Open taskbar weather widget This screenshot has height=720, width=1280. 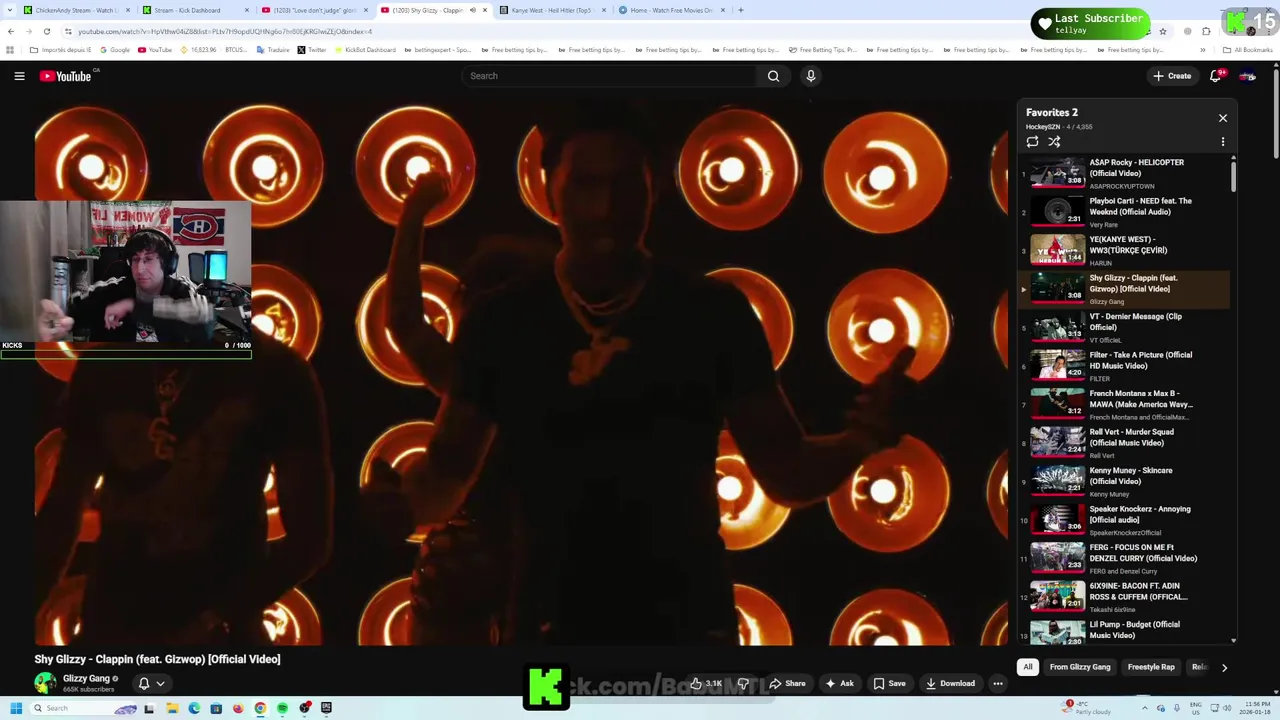[x=1085, y=708]
